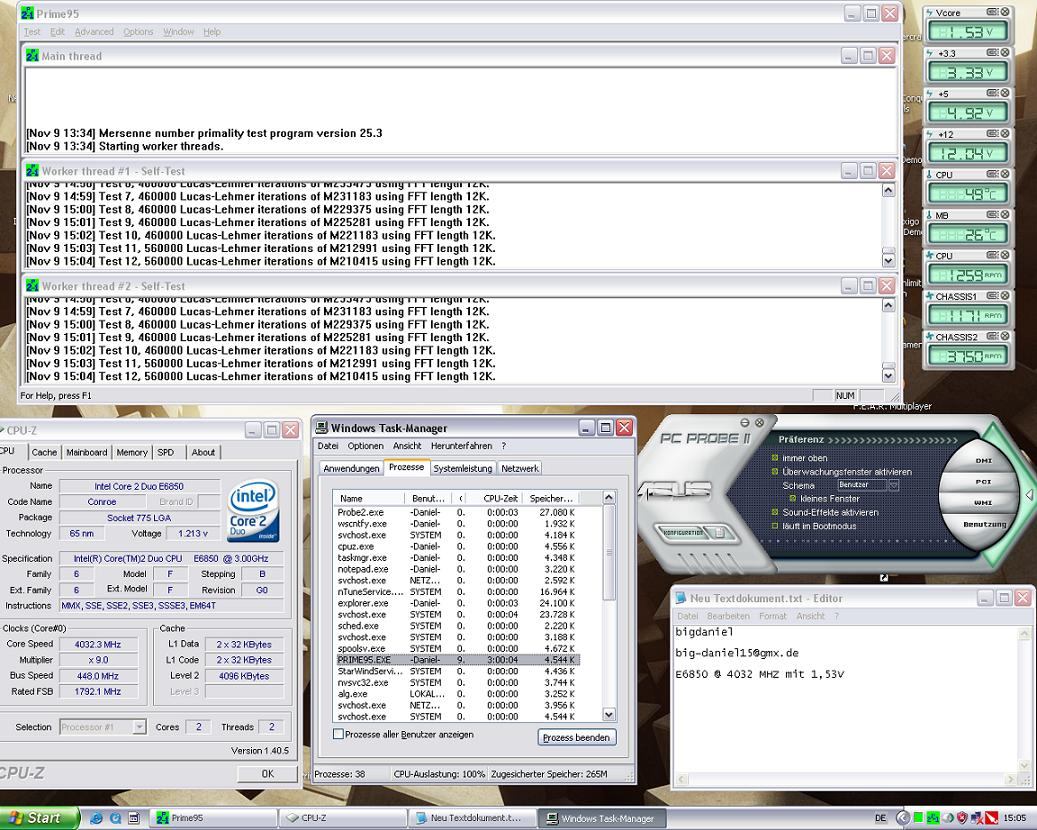Open the Herunterfahren menu in Task-Manager
Image resolution: width=1037 pixels, height=830 pixels.
click(461, 446)
